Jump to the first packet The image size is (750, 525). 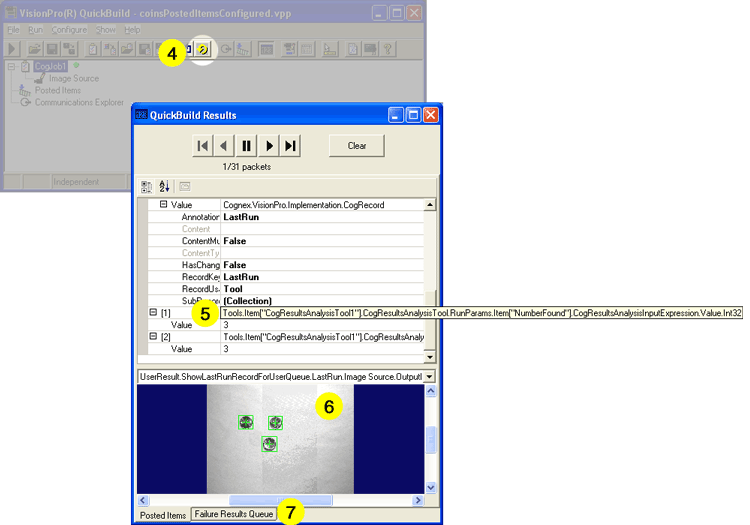tap(203, 145)
